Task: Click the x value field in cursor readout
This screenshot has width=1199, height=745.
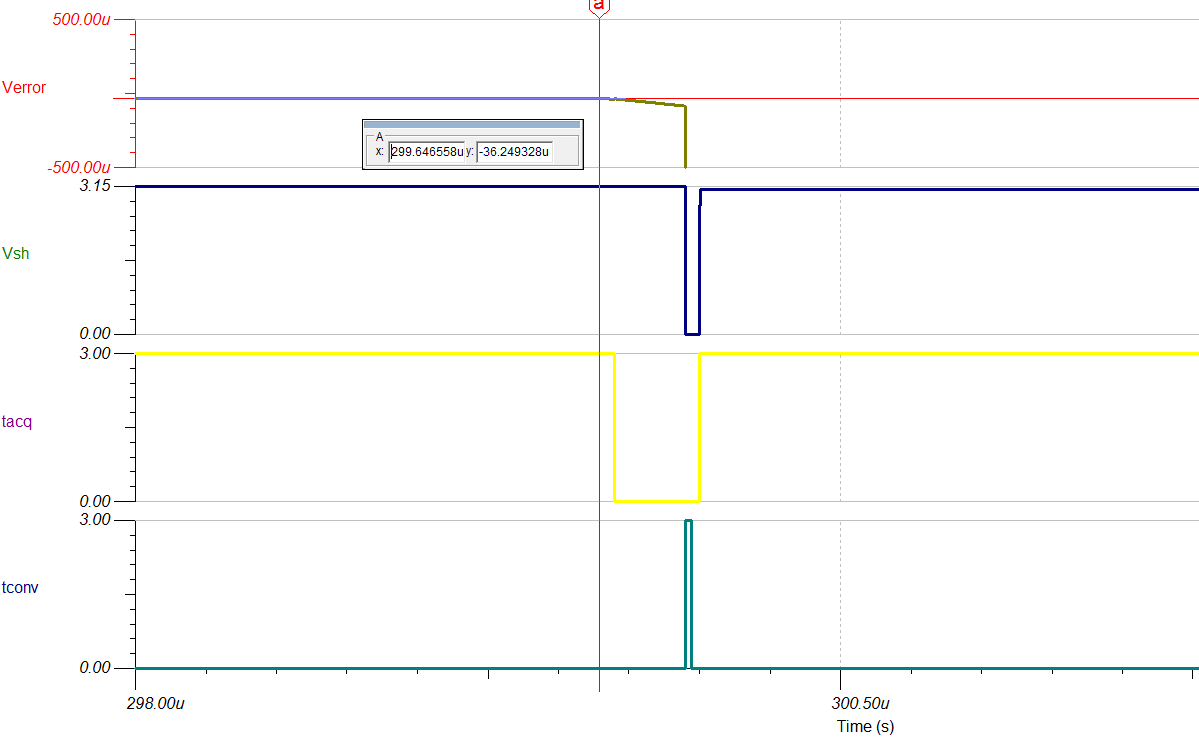Action: pos(427,152)
